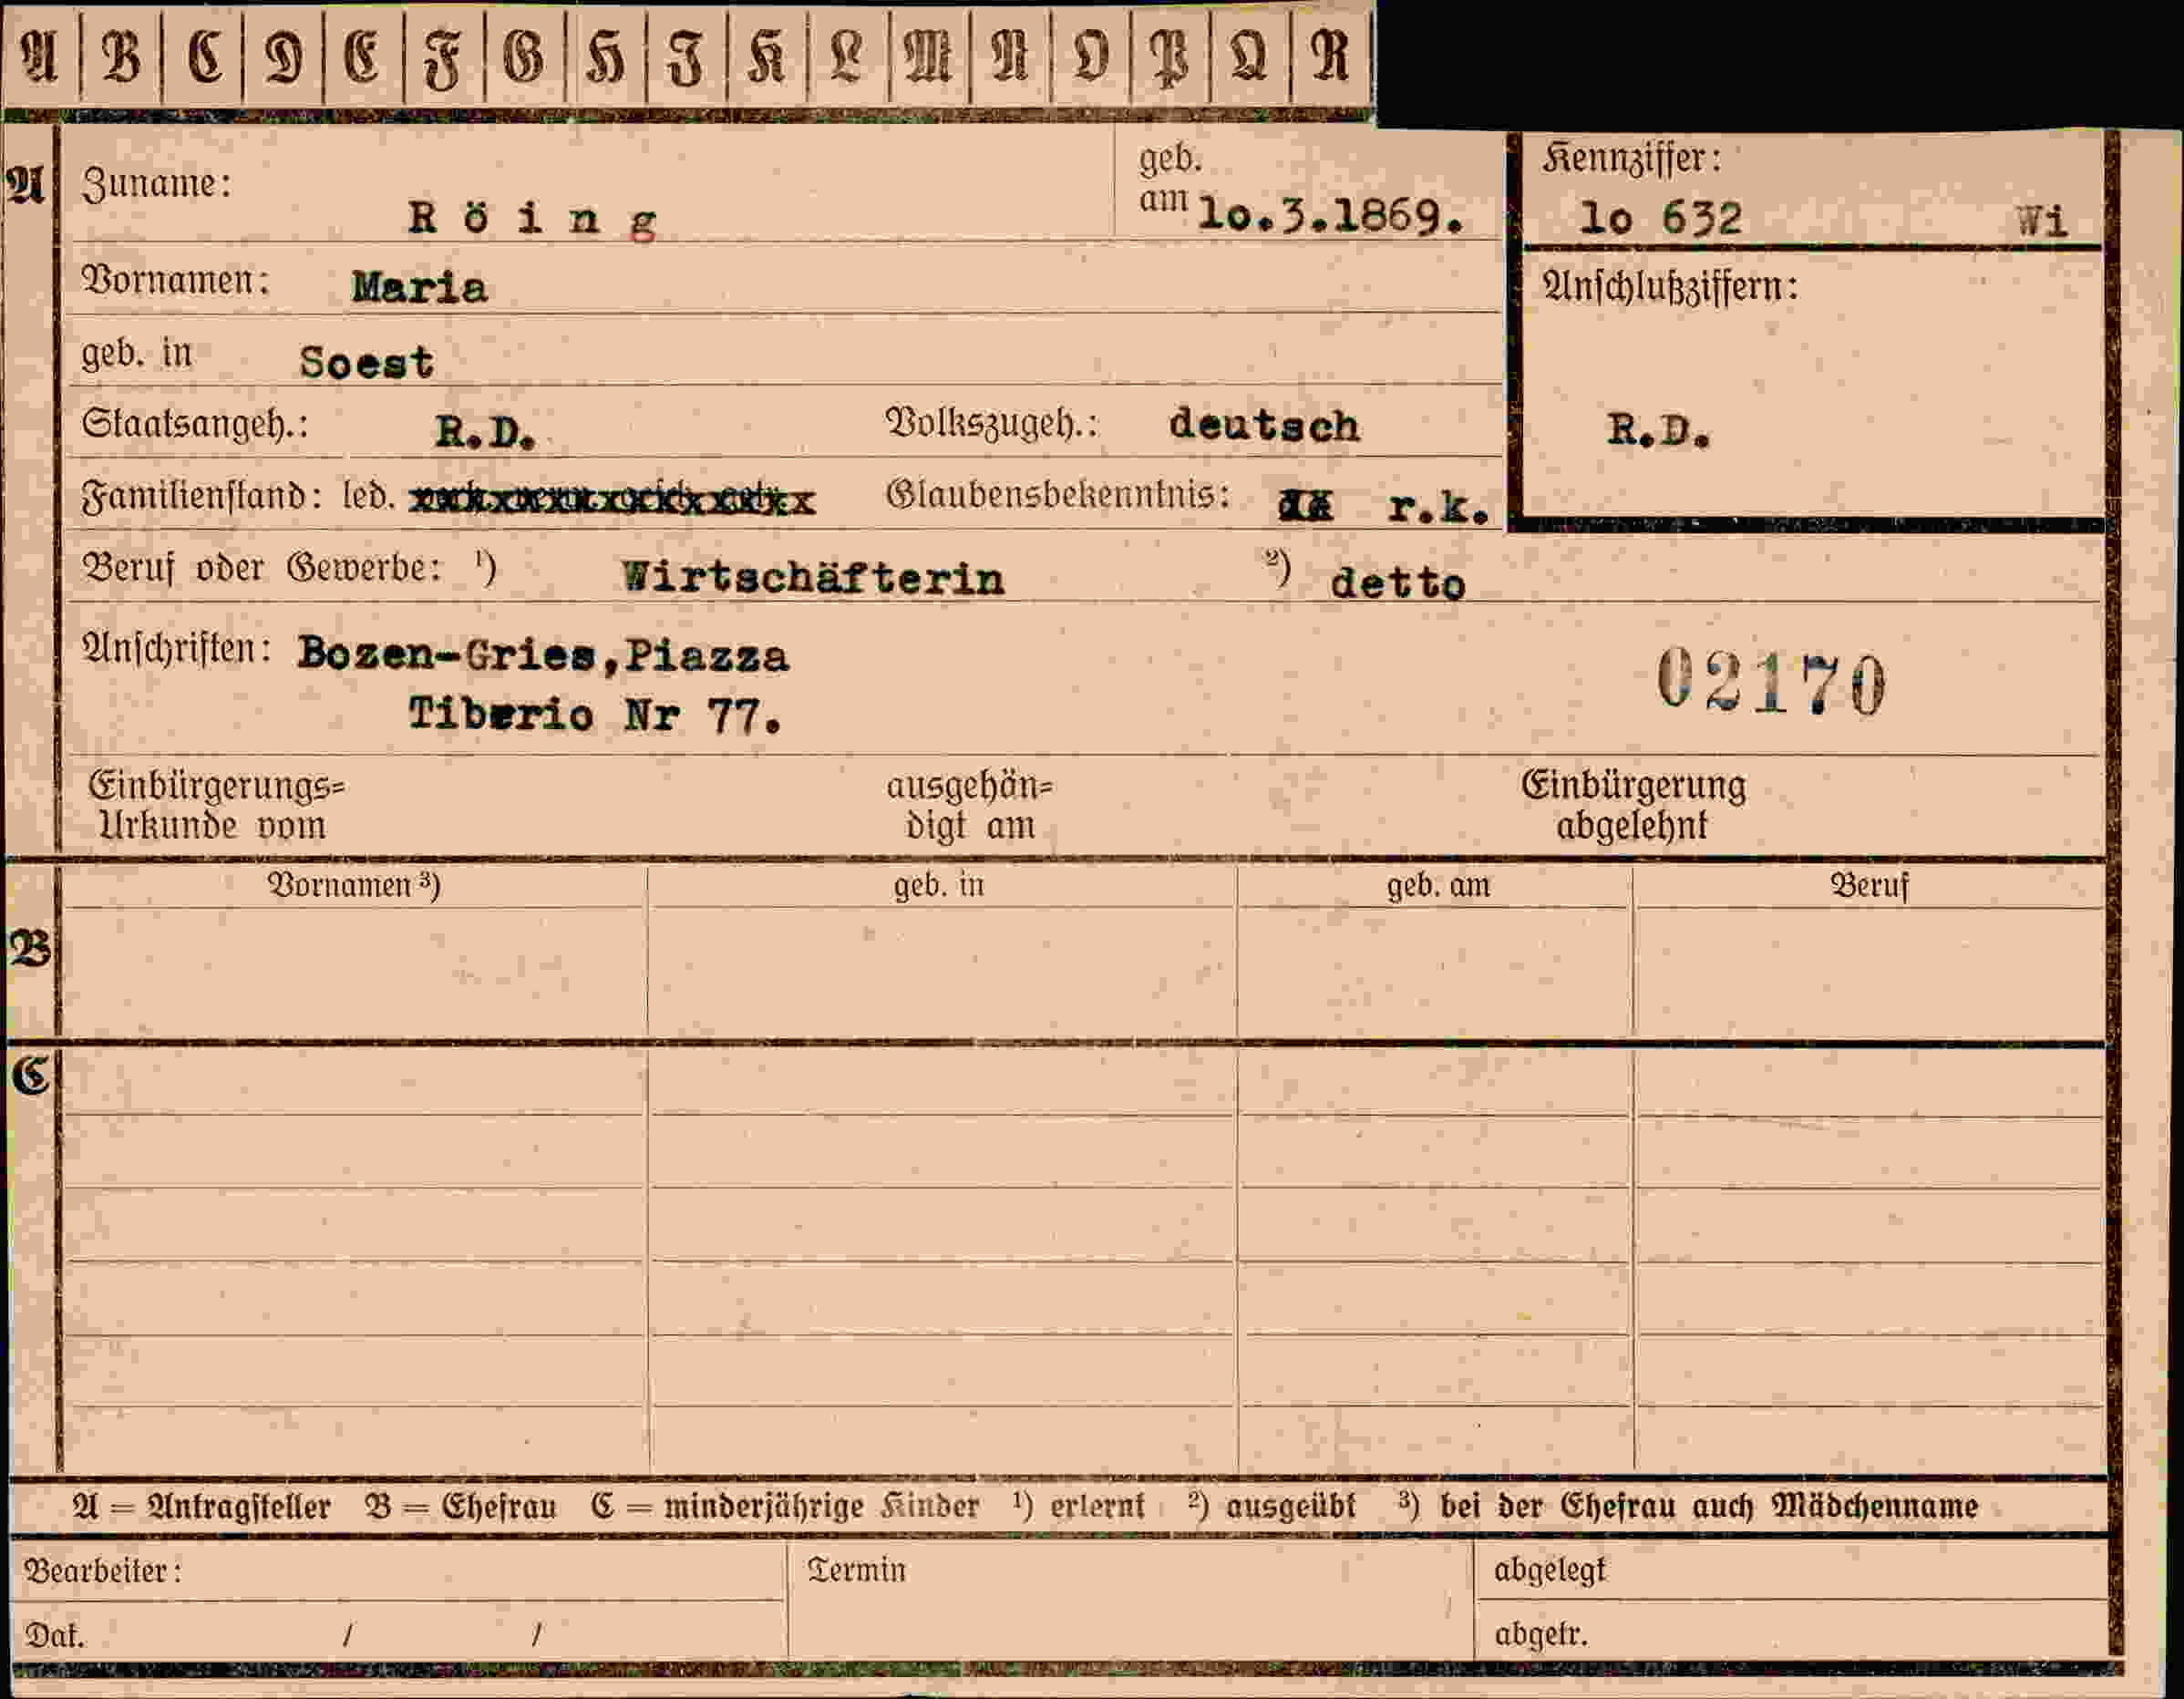The image size is (2184, 1699).
Task: Click the word 'detto'
Action: [1398, 583]
